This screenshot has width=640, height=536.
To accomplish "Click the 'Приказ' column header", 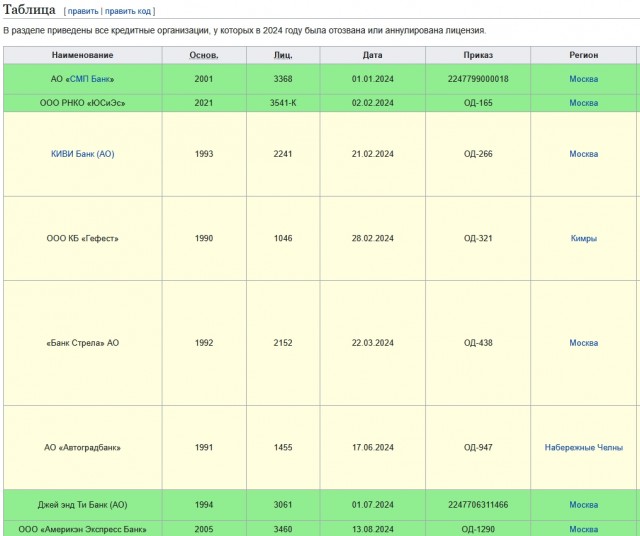I will pyautogui.click(x=478, y=55).
